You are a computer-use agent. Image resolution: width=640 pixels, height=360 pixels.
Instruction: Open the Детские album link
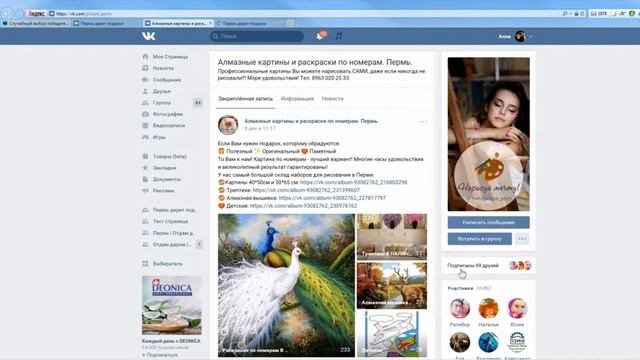click(x=303, y=206)
